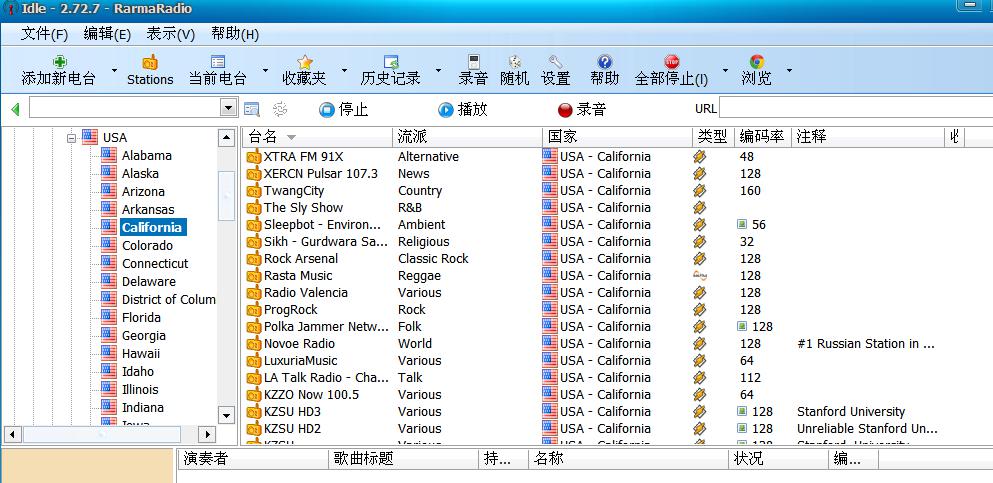The image size is (993, 483).
Task: Click the type icon in Rasta Music row
Action: click(700, 276)
